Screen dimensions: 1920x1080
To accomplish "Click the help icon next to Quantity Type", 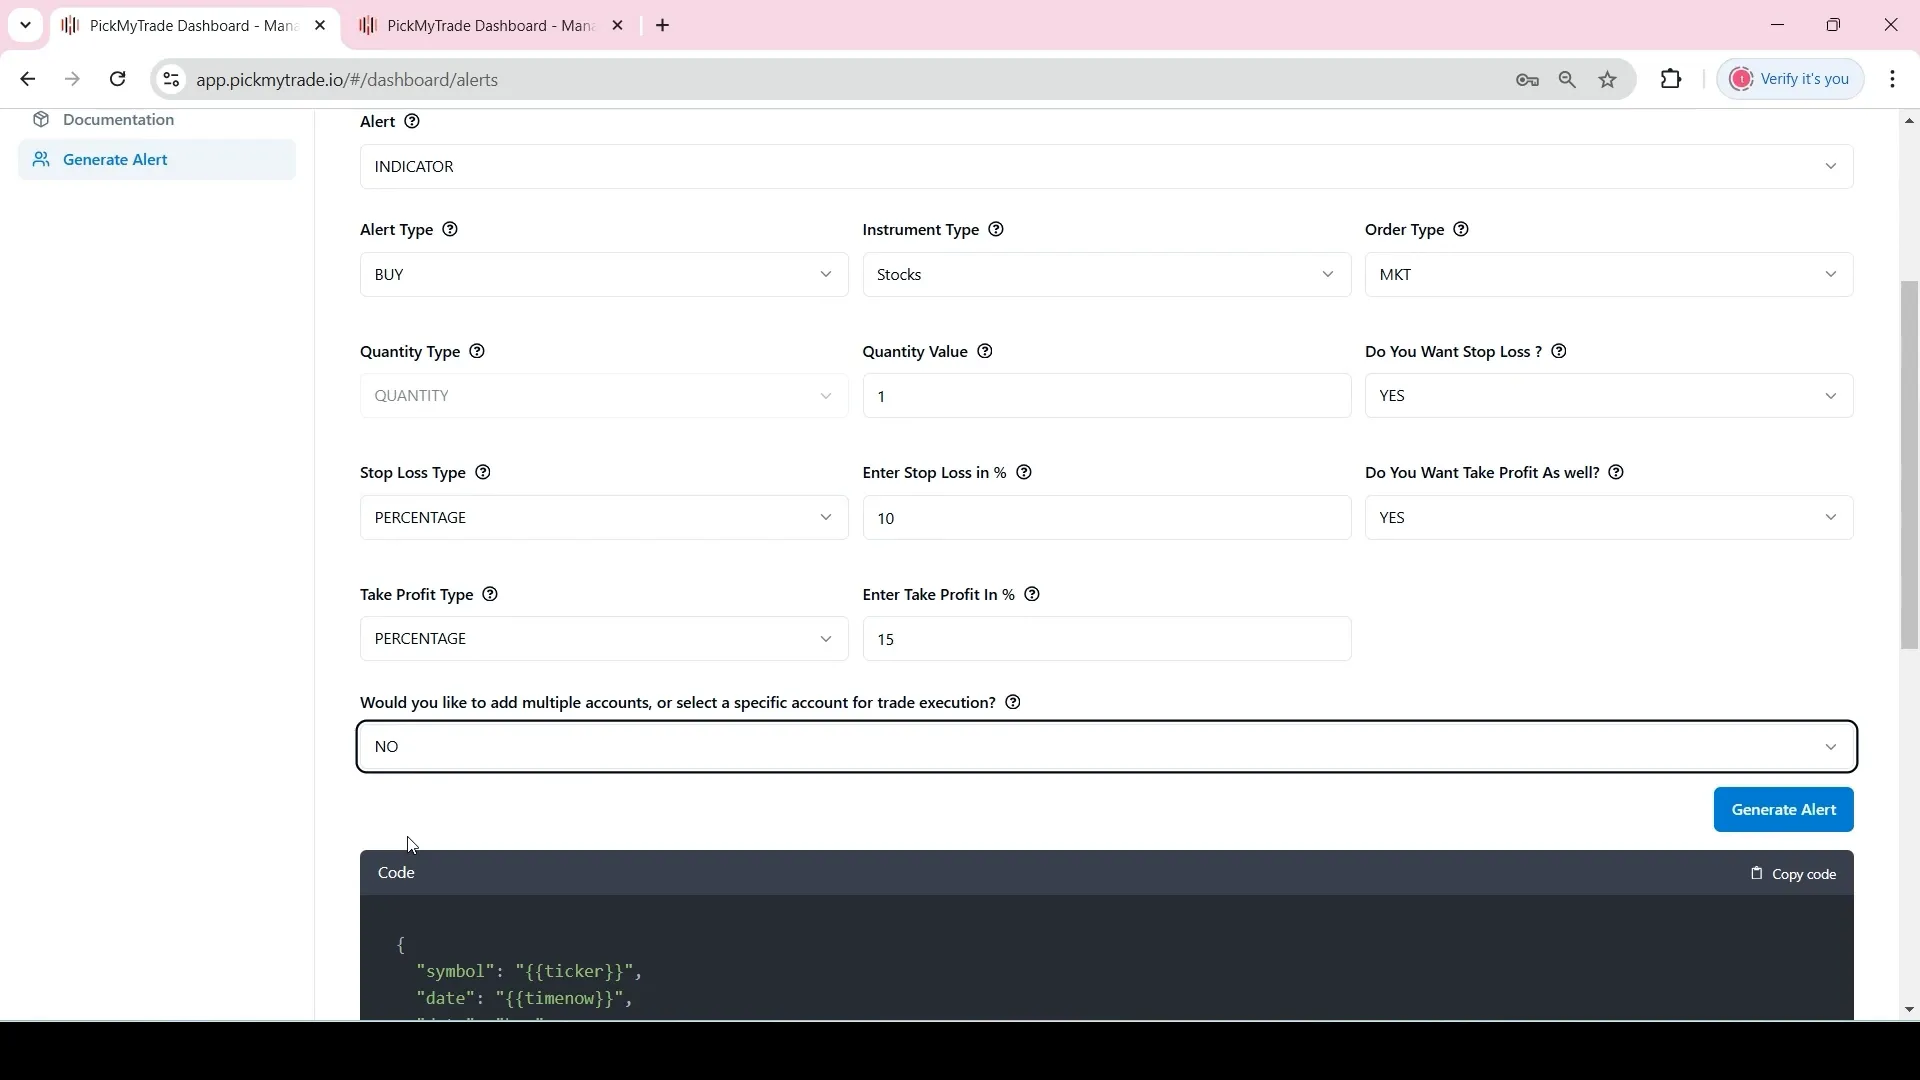I will [477, 351].
